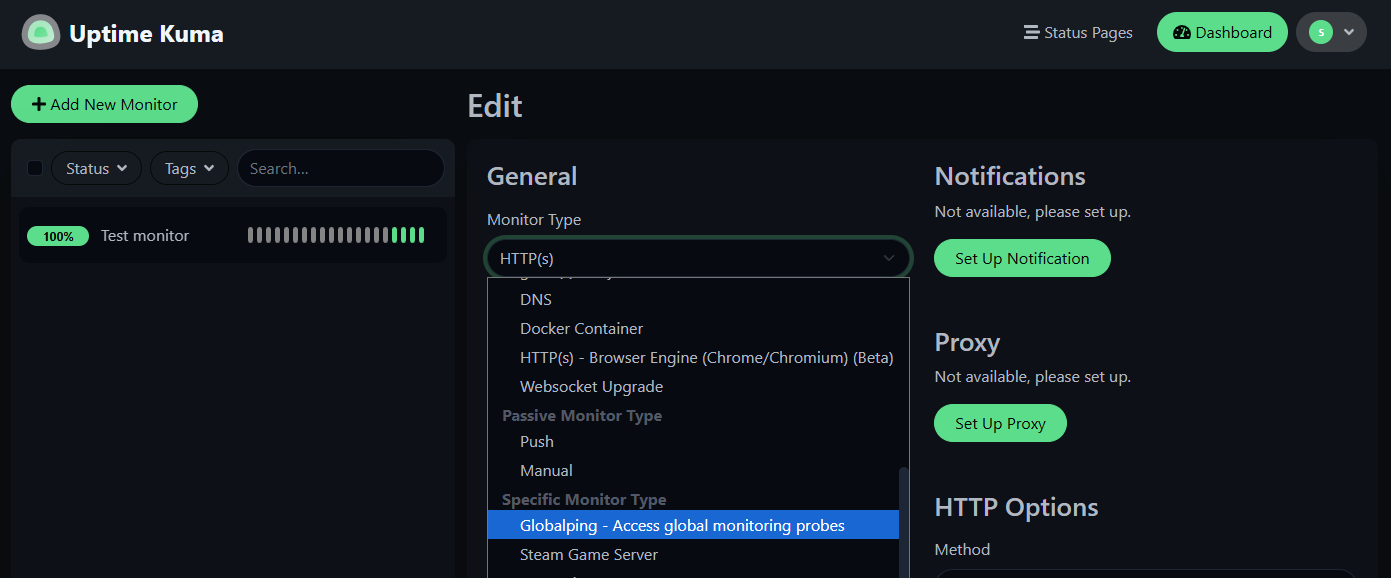Image resolution: width=1391 pixels, height=578 pixels.
Task: Click the Set Up Proxy button
Action: (1000, 423)
